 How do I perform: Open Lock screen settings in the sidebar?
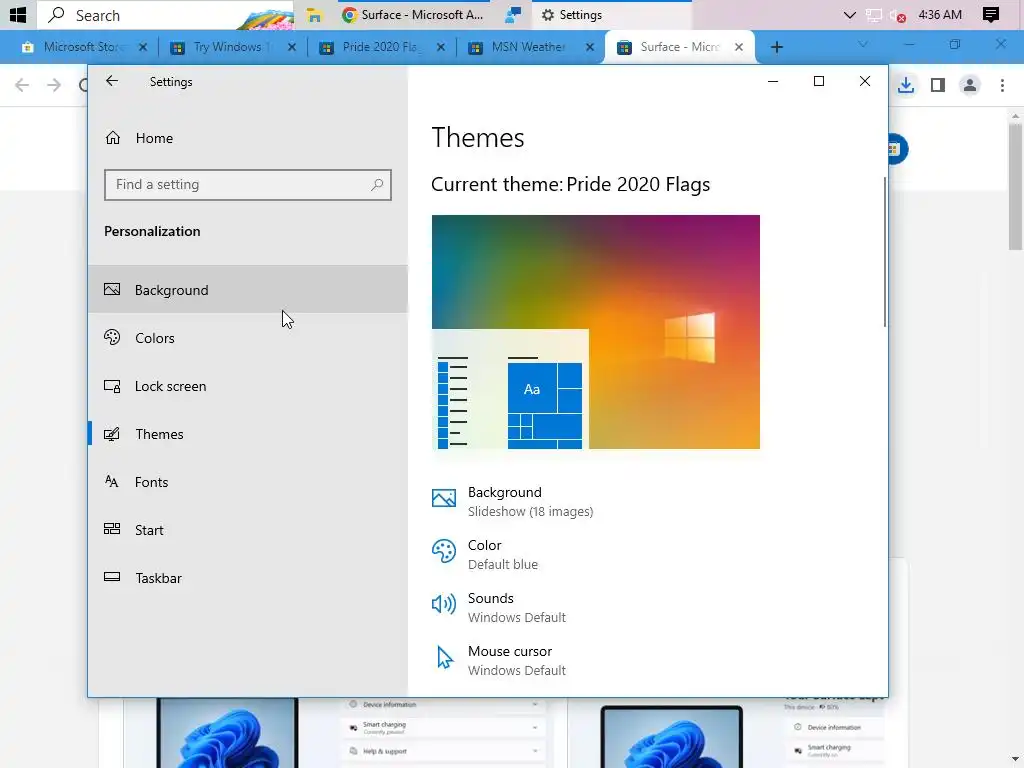[248, 386]
